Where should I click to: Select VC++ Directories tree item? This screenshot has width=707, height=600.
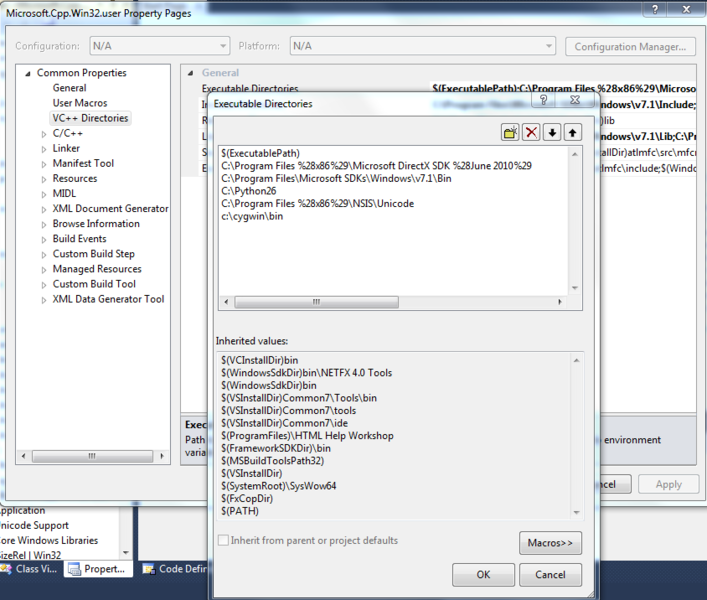90,118
